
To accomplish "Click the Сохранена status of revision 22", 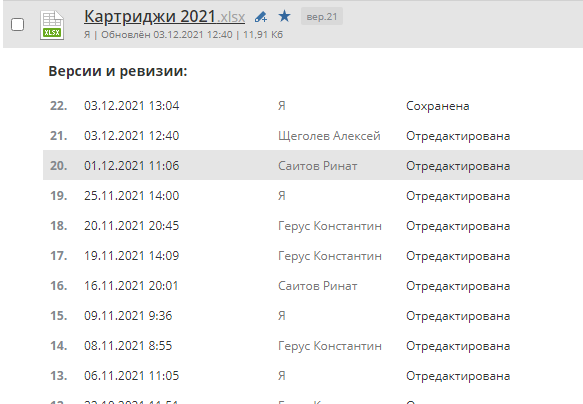I will pos(438,106).
